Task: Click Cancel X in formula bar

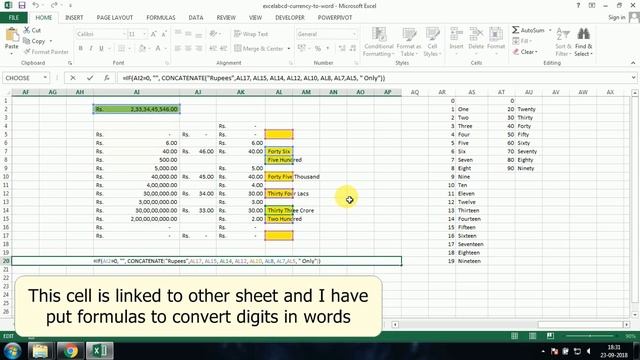Action: pyautogui.click(x=73, y=78)
